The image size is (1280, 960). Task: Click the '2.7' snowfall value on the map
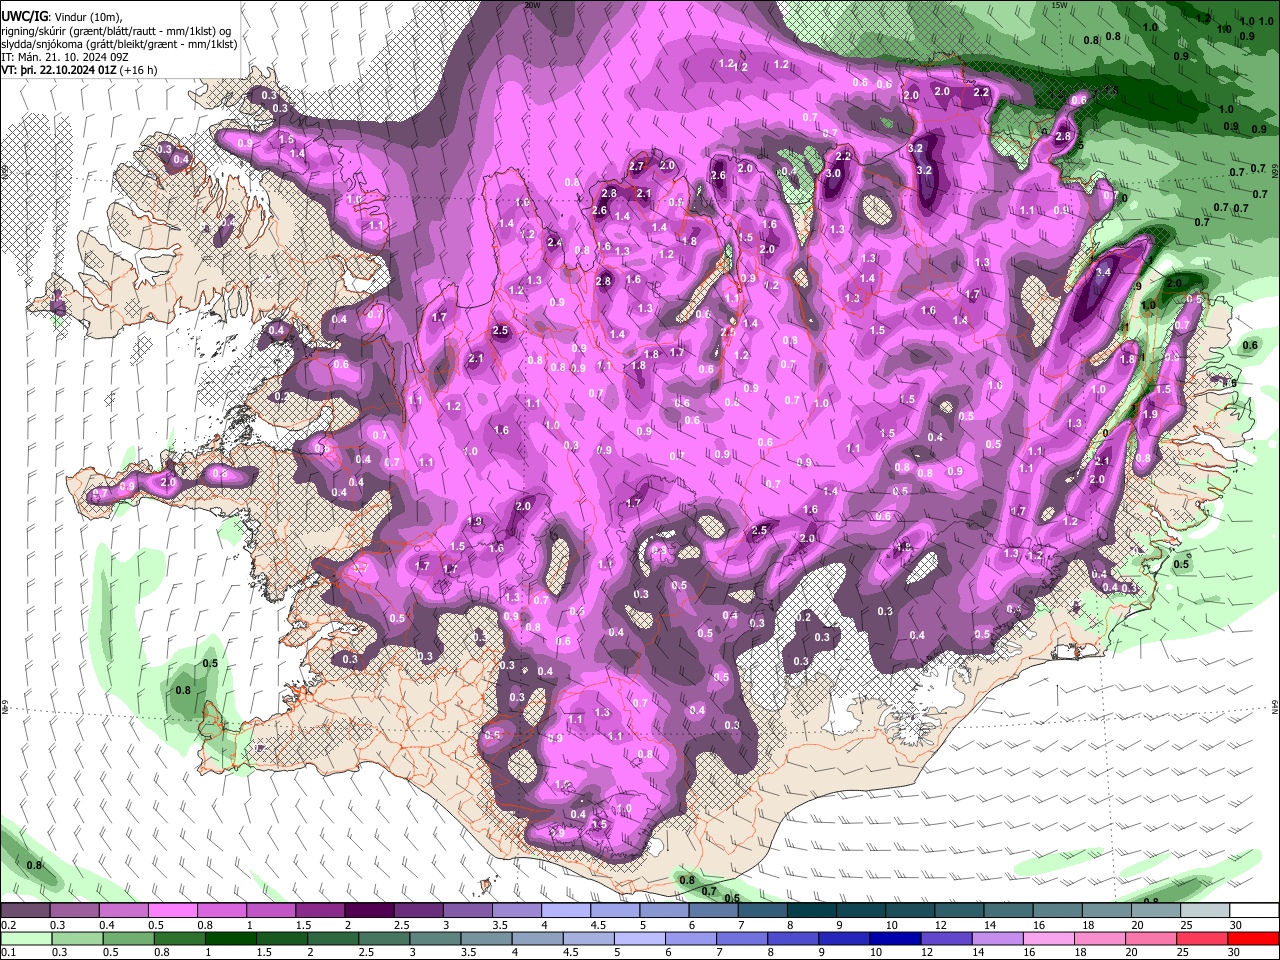point(637,167)
